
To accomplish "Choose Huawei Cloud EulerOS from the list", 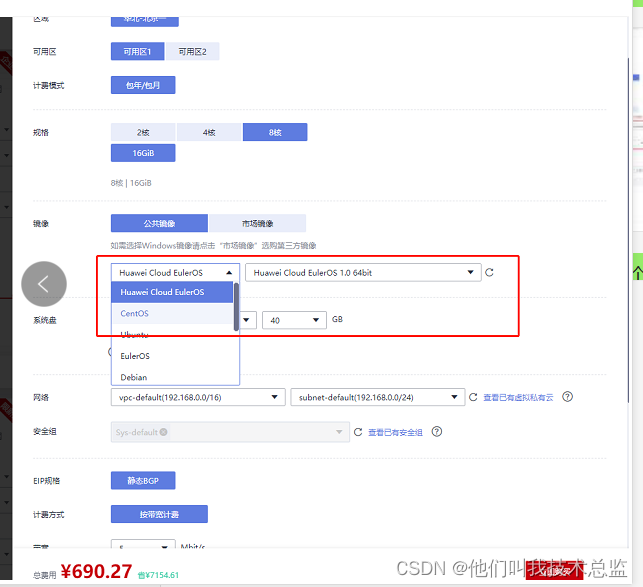I will coord(172,292).
